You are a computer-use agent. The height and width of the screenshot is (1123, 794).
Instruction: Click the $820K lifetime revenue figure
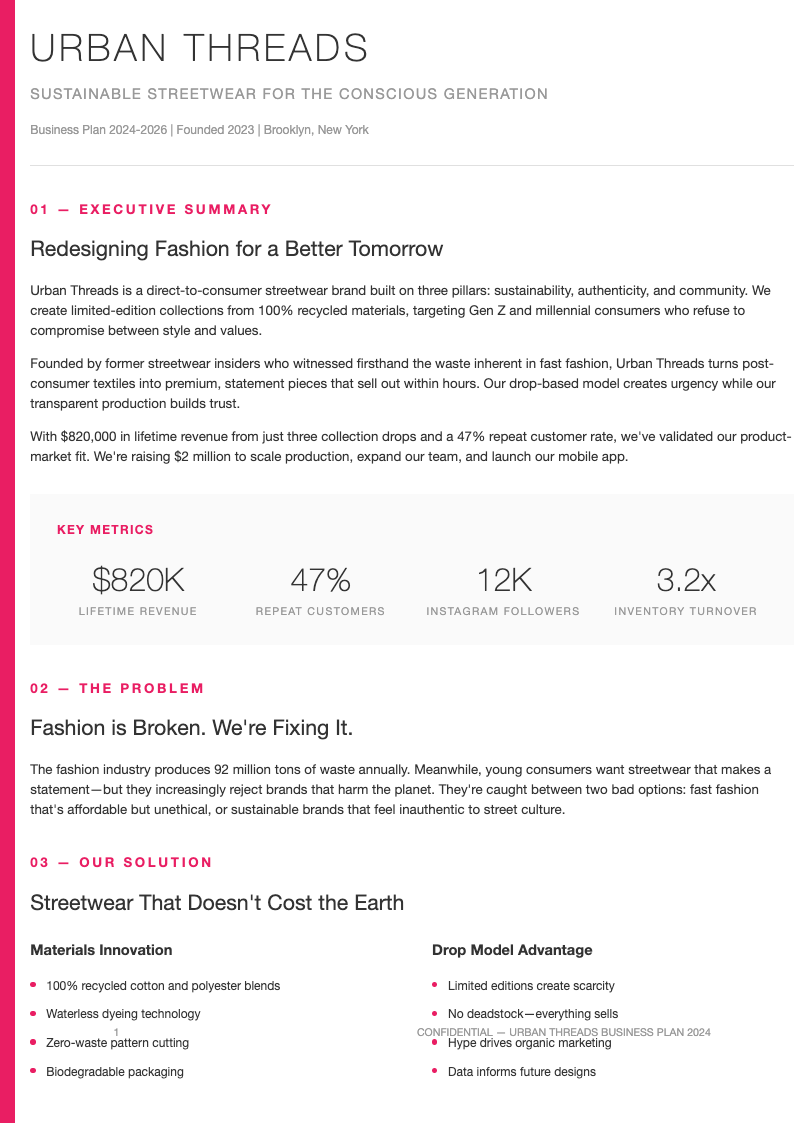coord(138,580)
